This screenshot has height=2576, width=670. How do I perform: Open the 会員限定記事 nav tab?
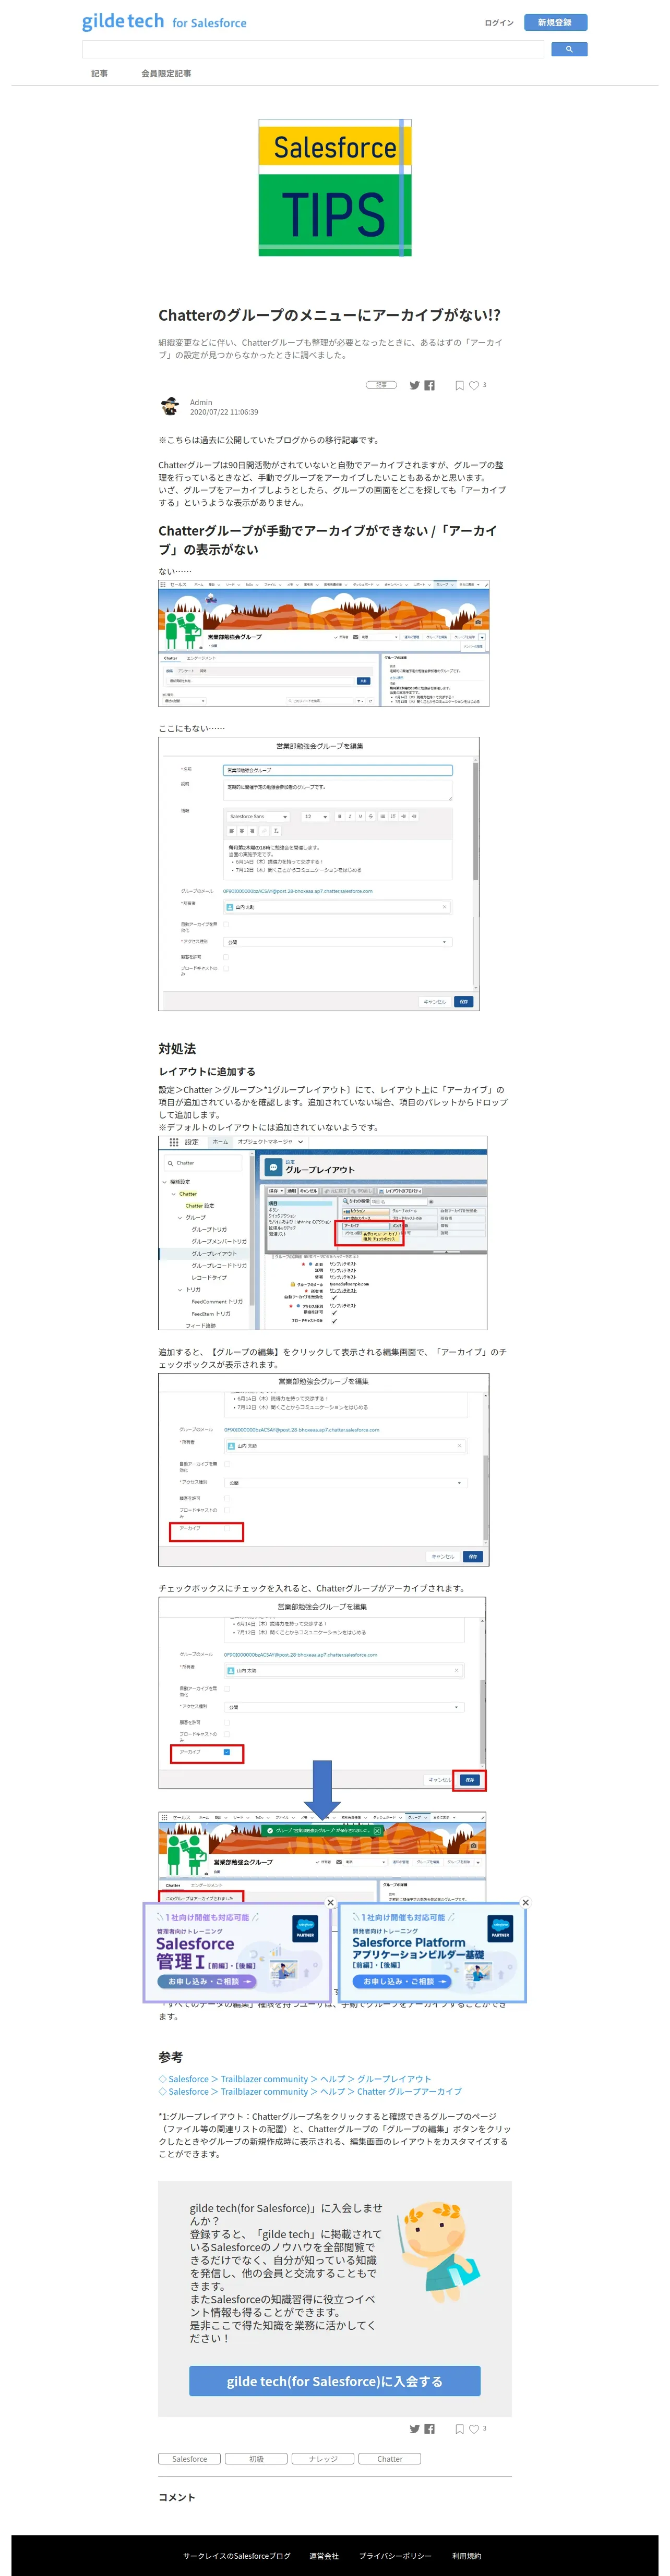(x=166, y=73)
